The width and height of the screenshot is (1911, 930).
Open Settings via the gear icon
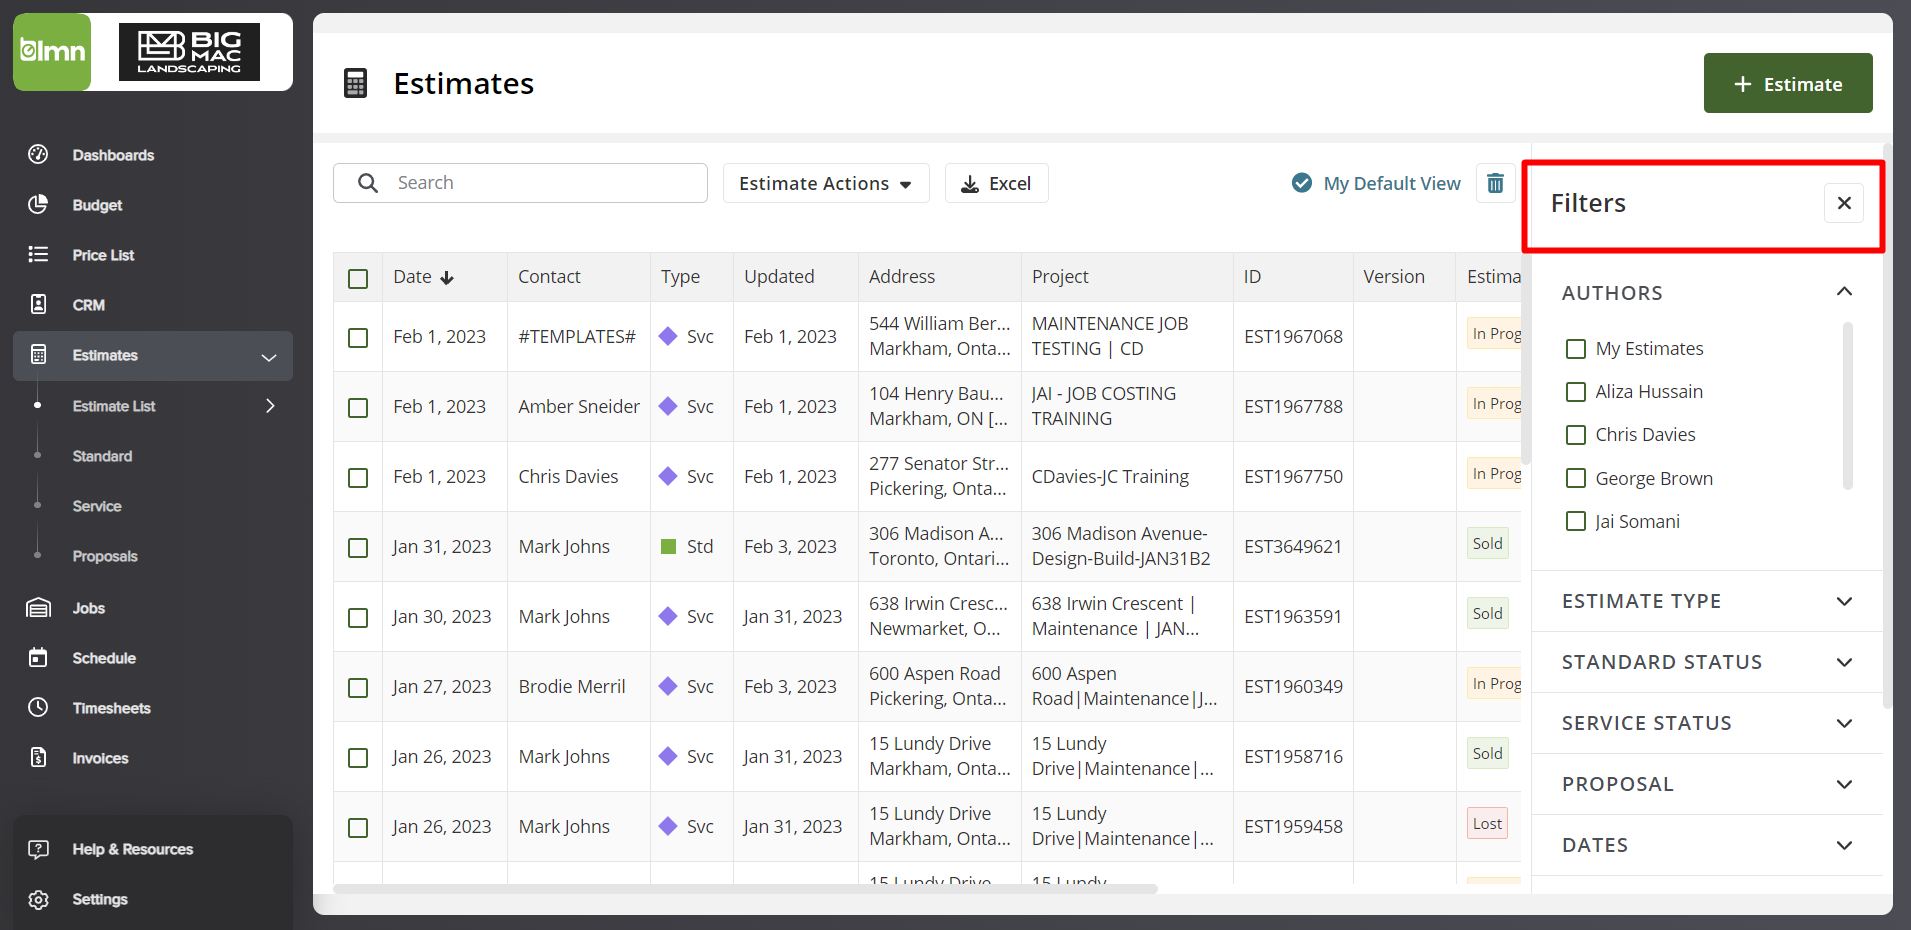click(38, 899)
